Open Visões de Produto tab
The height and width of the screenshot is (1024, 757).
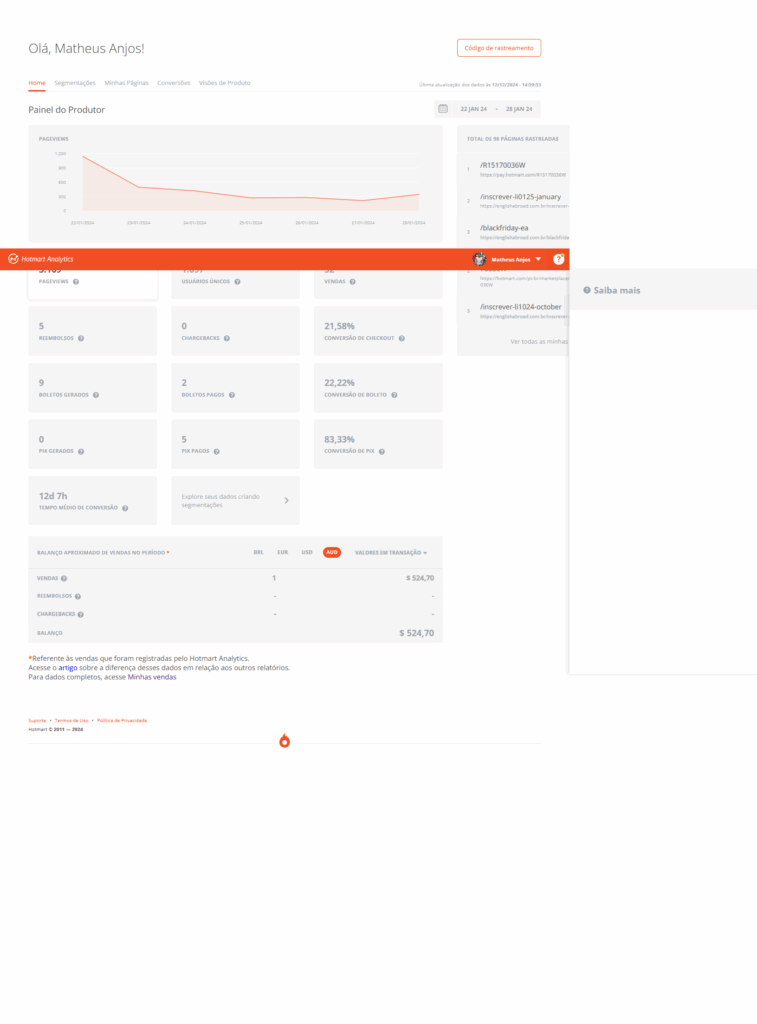coord(225,83)
